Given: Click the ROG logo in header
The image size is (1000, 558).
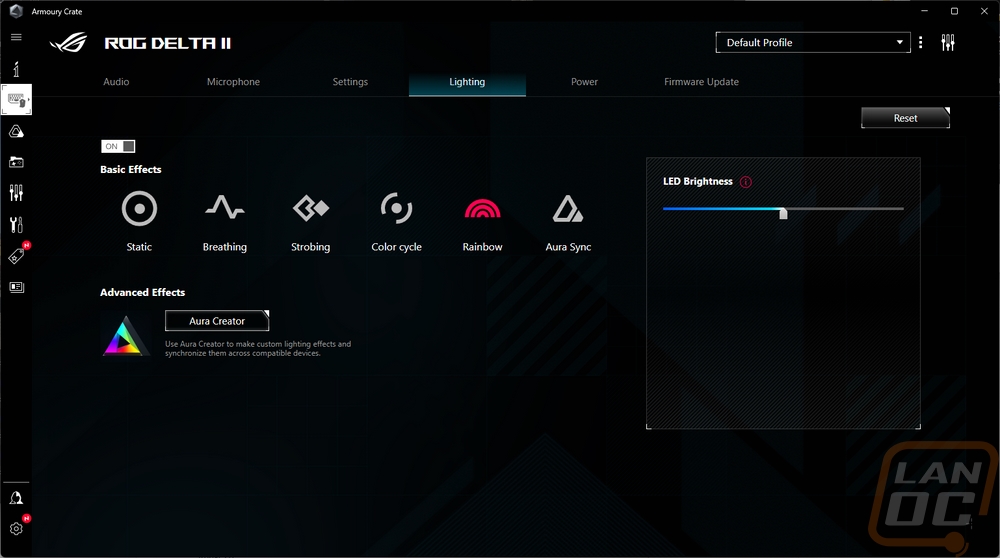Looking at the screenshot, I should click(68, 43).
